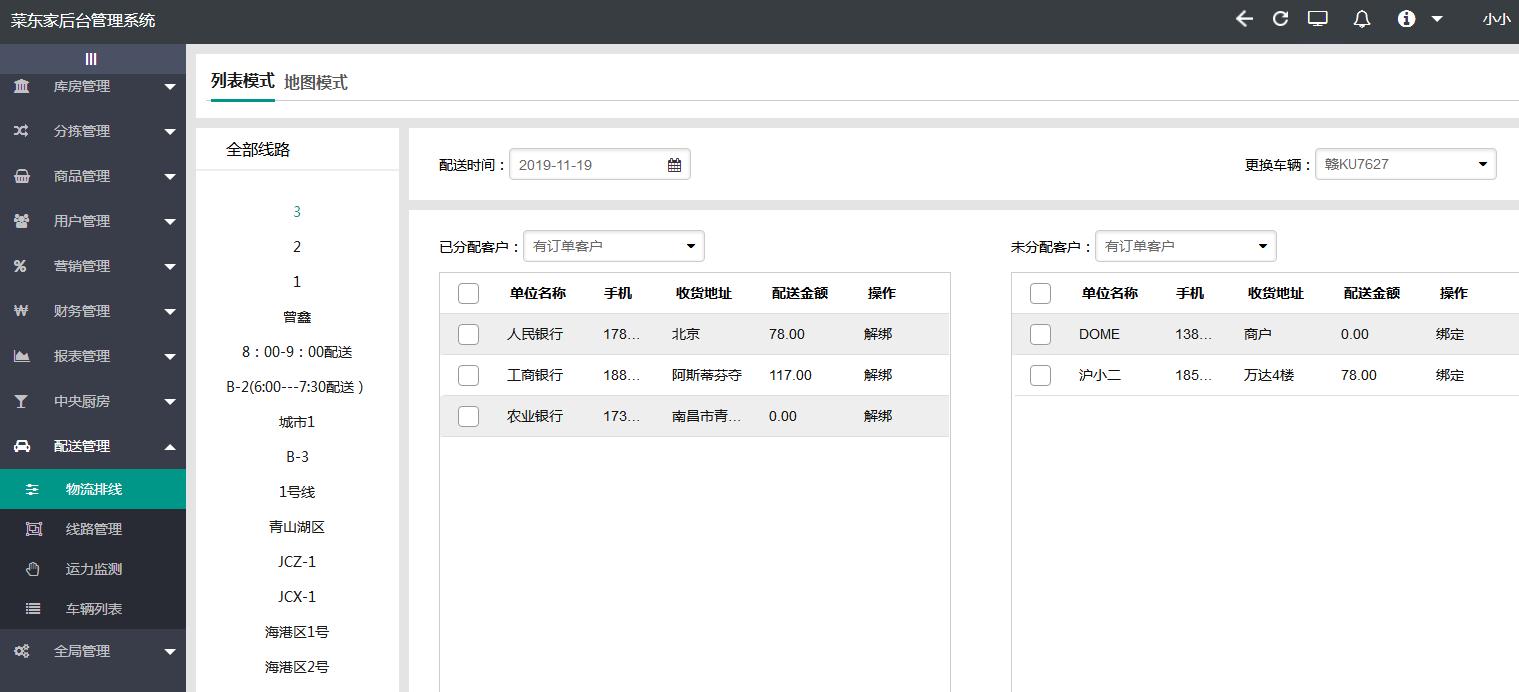
Task: Open the notification bell
Action: 1361,19
